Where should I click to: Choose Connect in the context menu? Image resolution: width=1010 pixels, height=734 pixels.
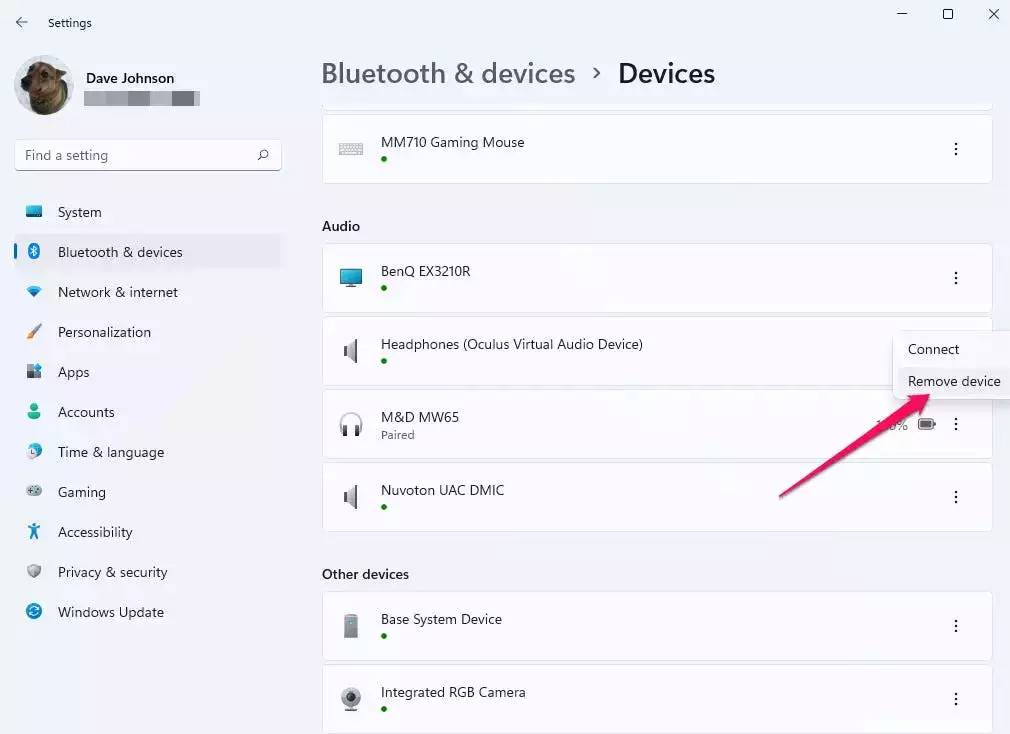933,349
